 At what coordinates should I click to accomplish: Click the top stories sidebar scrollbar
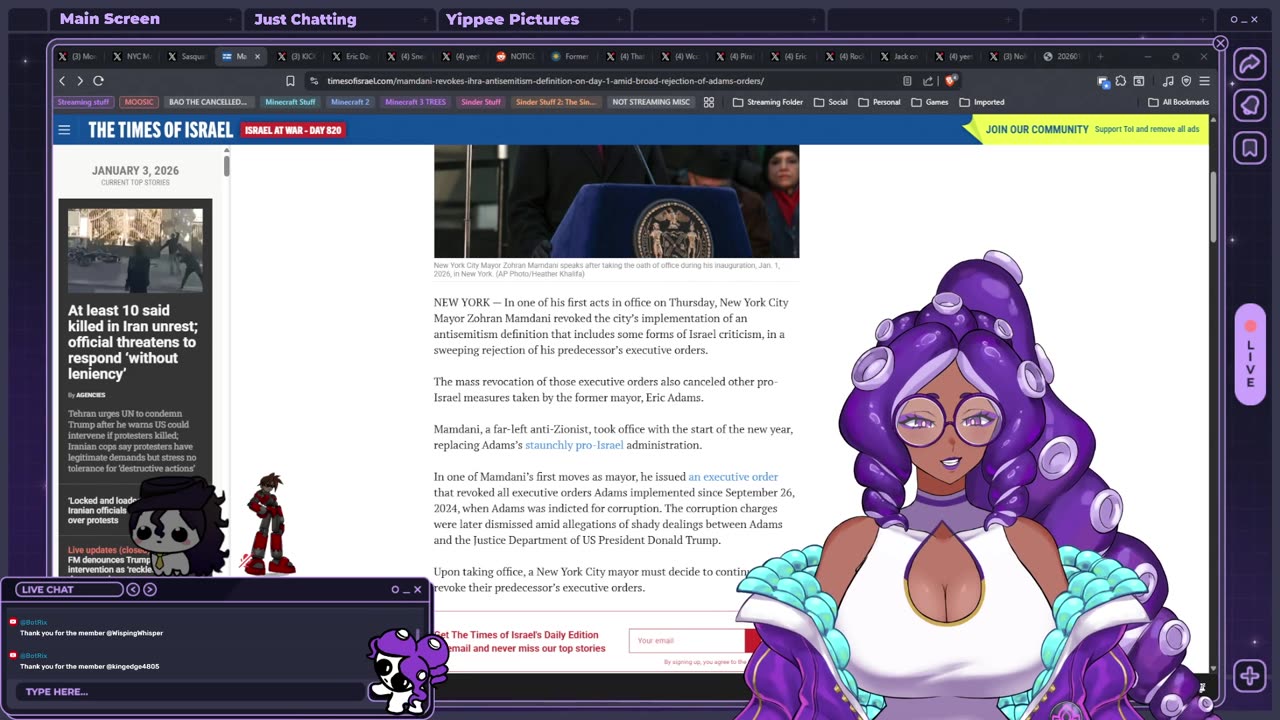227,164
